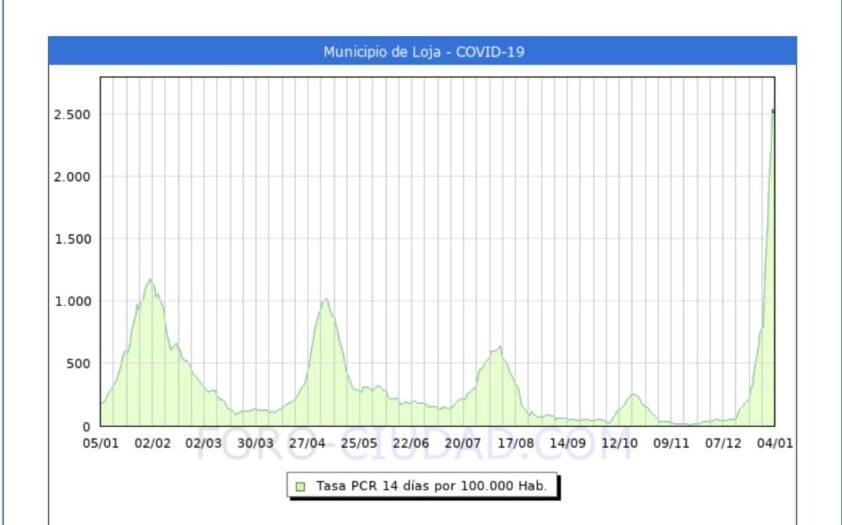
Task: Click the chart peak near 2.500 at far right
Action: [772, 110]
